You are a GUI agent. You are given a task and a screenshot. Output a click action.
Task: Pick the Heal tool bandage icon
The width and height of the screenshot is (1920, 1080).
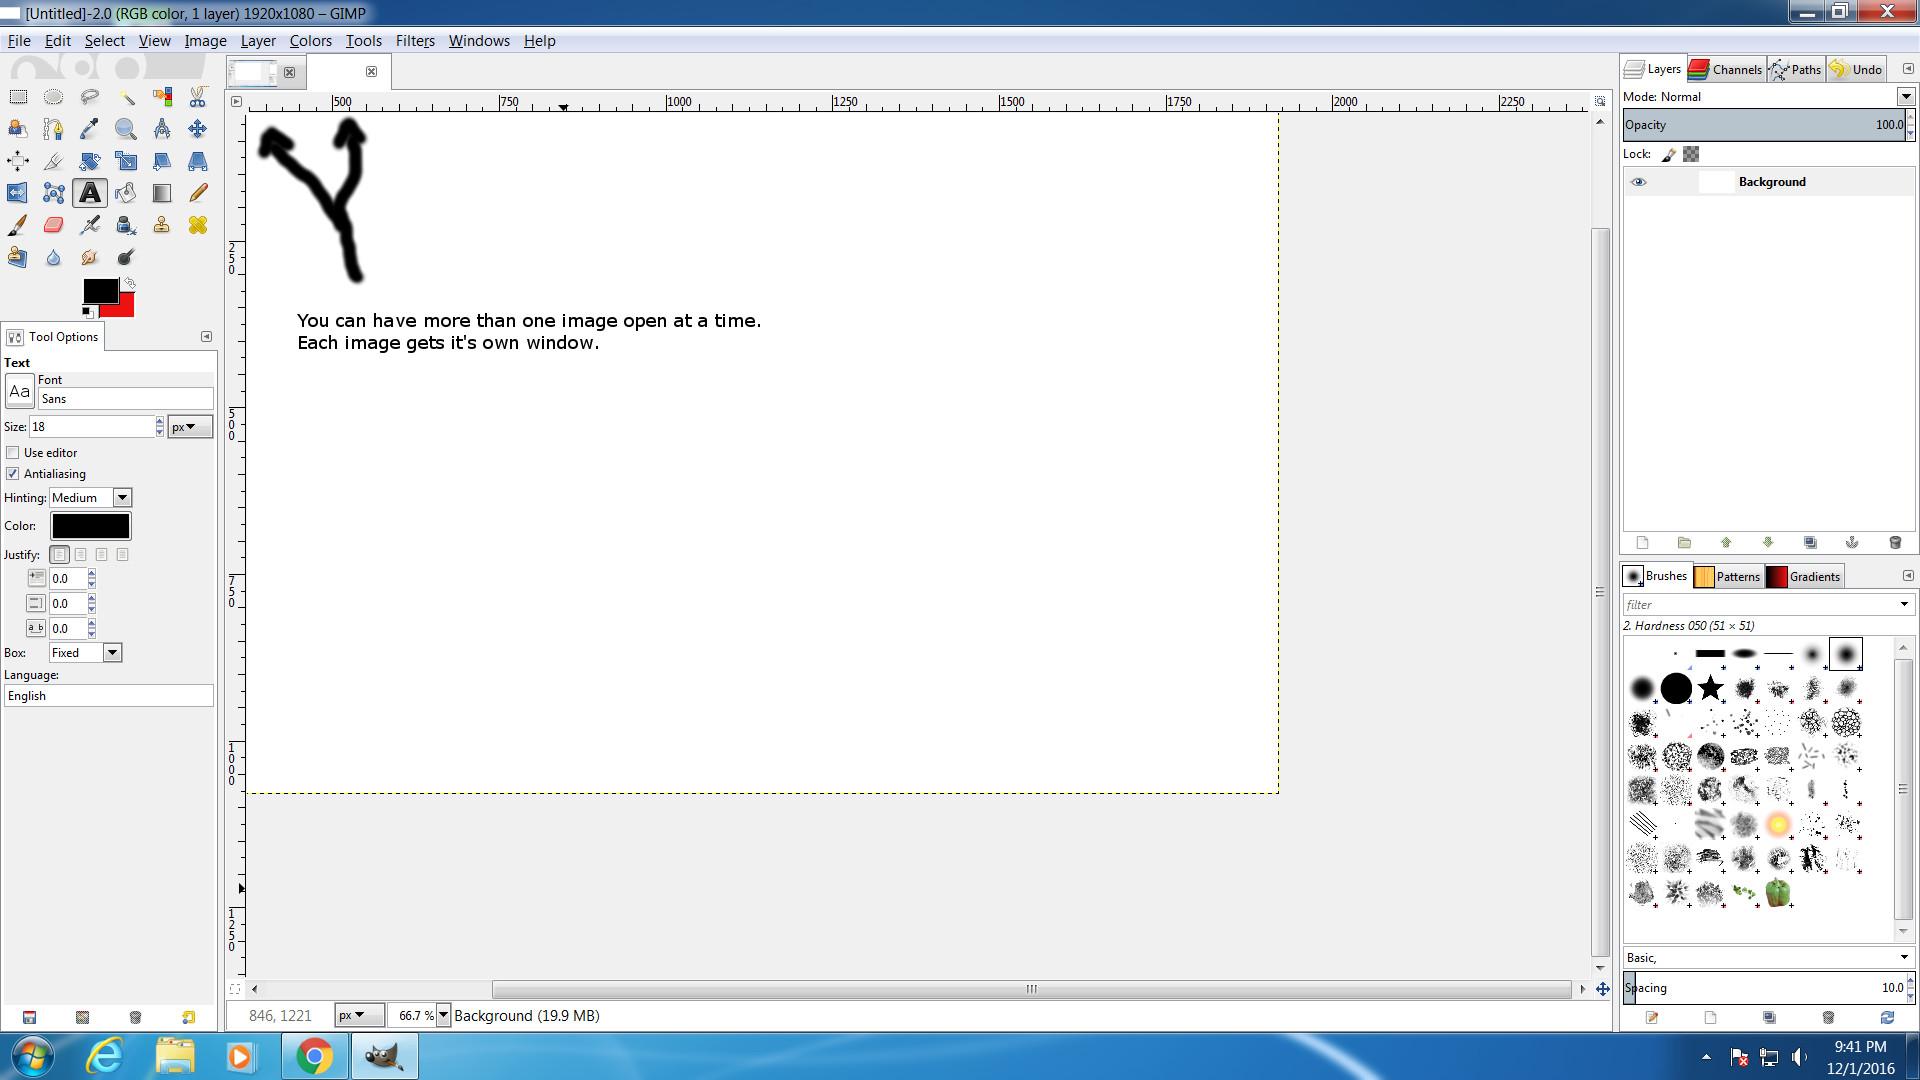pos(198,225)
